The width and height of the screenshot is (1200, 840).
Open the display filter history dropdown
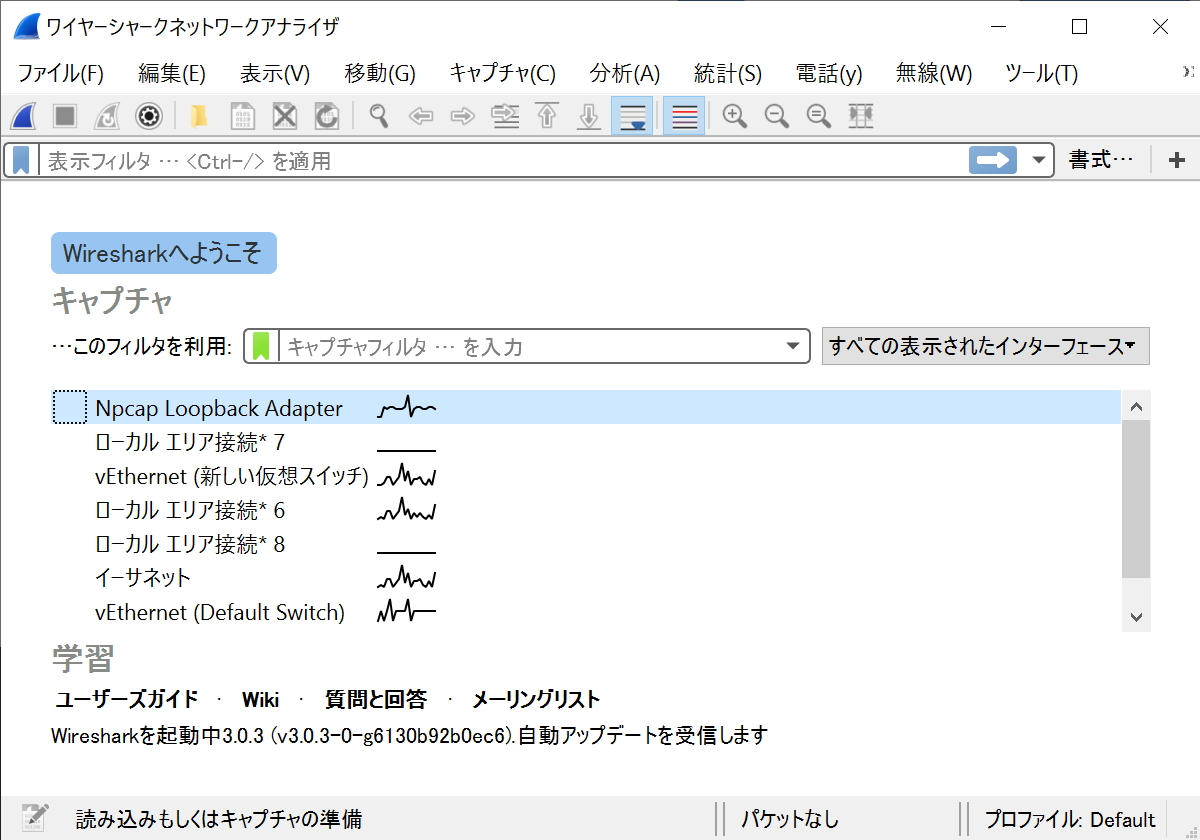pyautogui.click(x=1038, y=160)
